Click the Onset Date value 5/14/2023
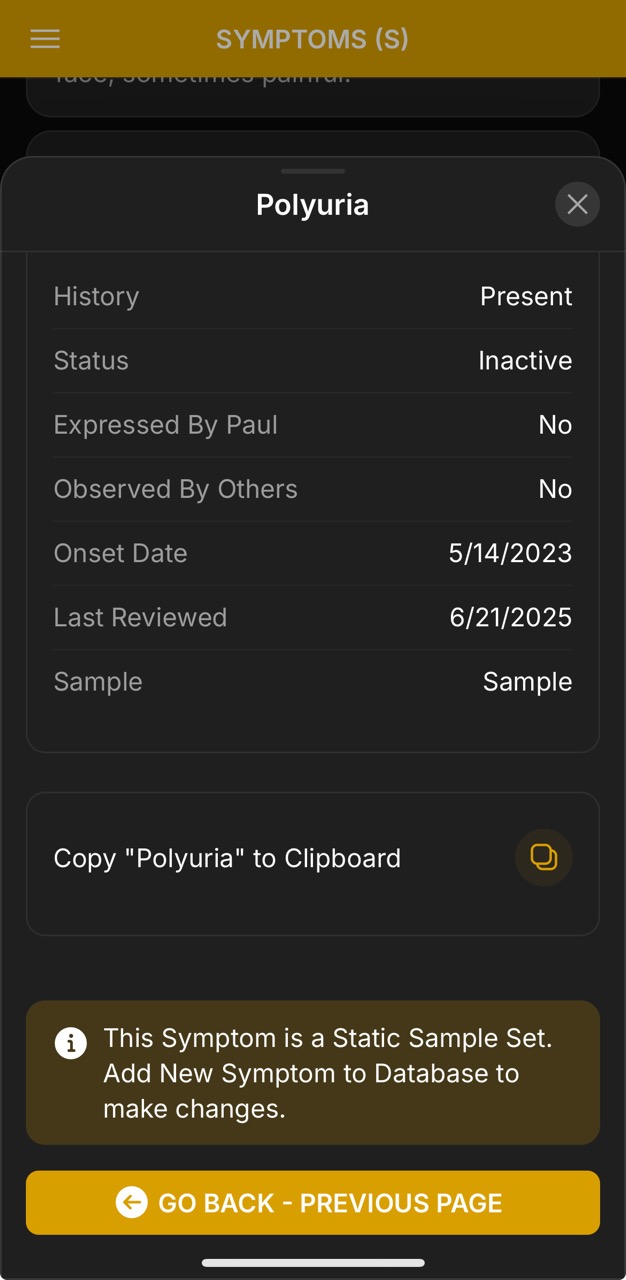Image resolution: width=626 pixels, height=1280 pixels. pos(510,553)
